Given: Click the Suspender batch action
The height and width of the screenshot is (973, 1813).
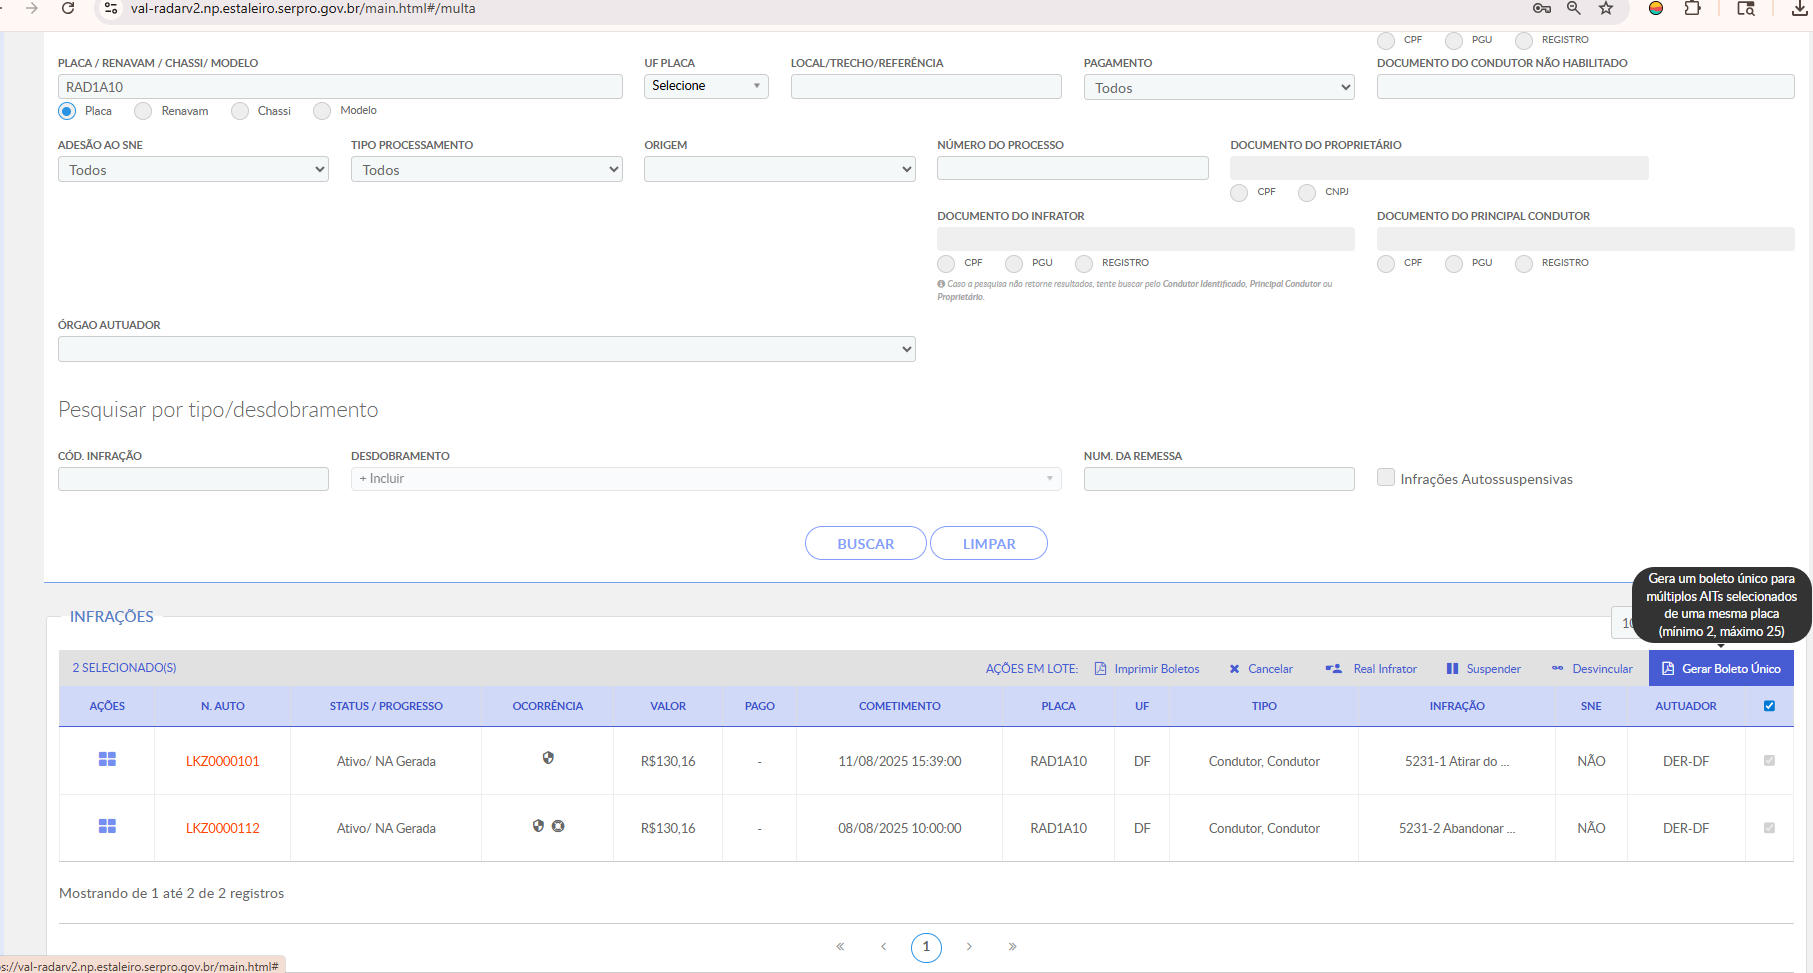Looking at the screenshot, I should click(1483, 669).
